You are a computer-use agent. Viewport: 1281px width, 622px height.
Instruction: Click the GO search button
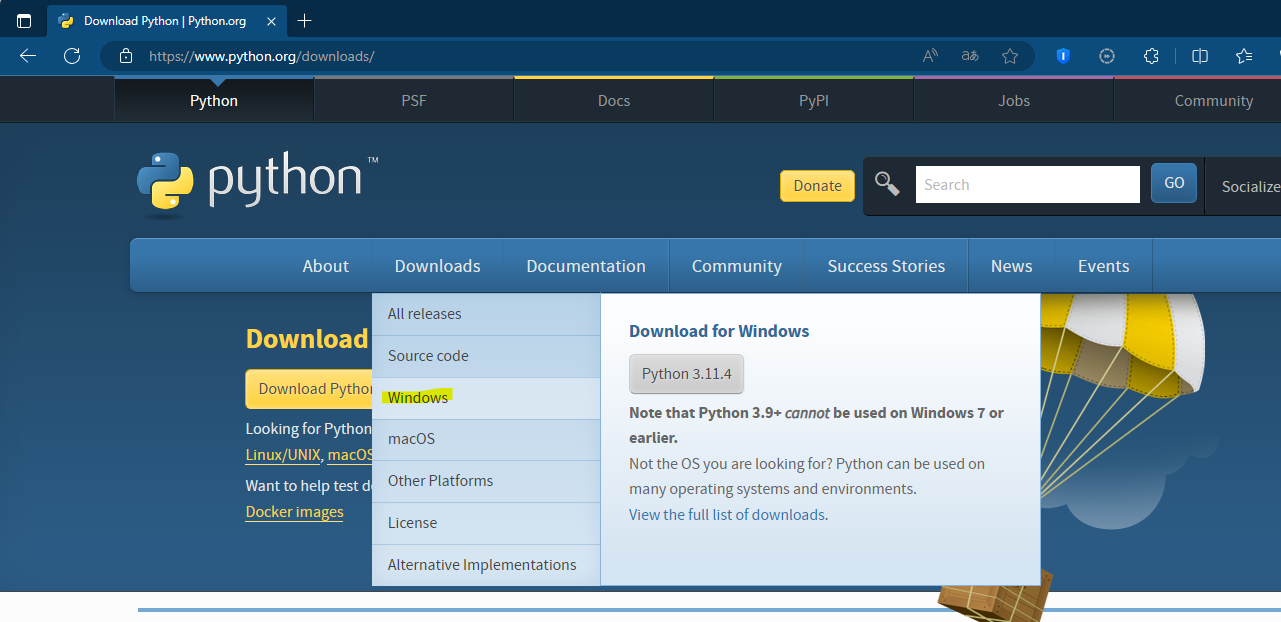(x=1174, y=183)
